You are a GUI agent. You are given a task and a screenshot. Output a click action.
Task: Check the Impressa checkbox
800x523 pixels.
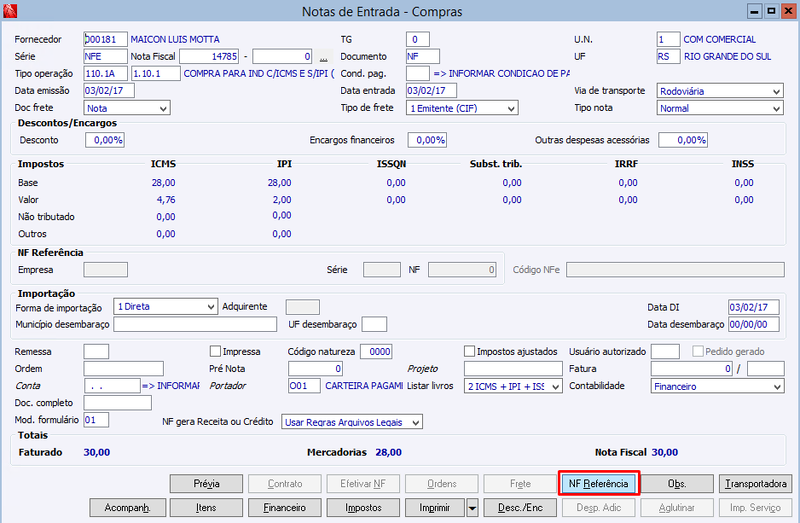point(215,352)
